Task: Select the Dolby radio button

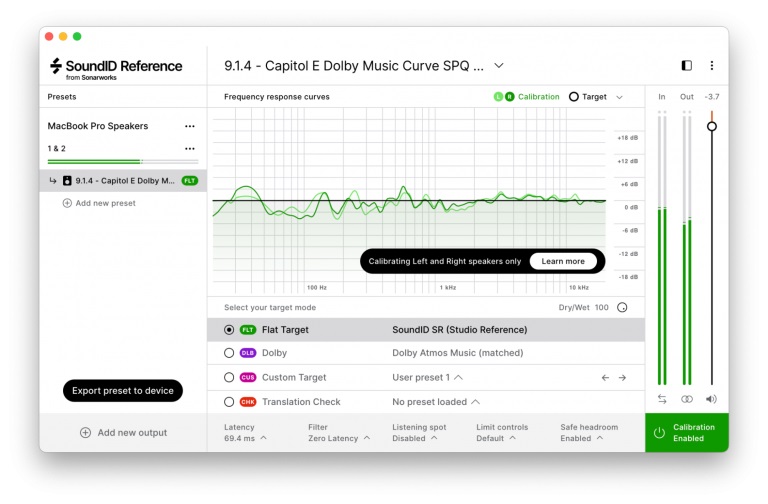Action: click(x=229, y=353)
